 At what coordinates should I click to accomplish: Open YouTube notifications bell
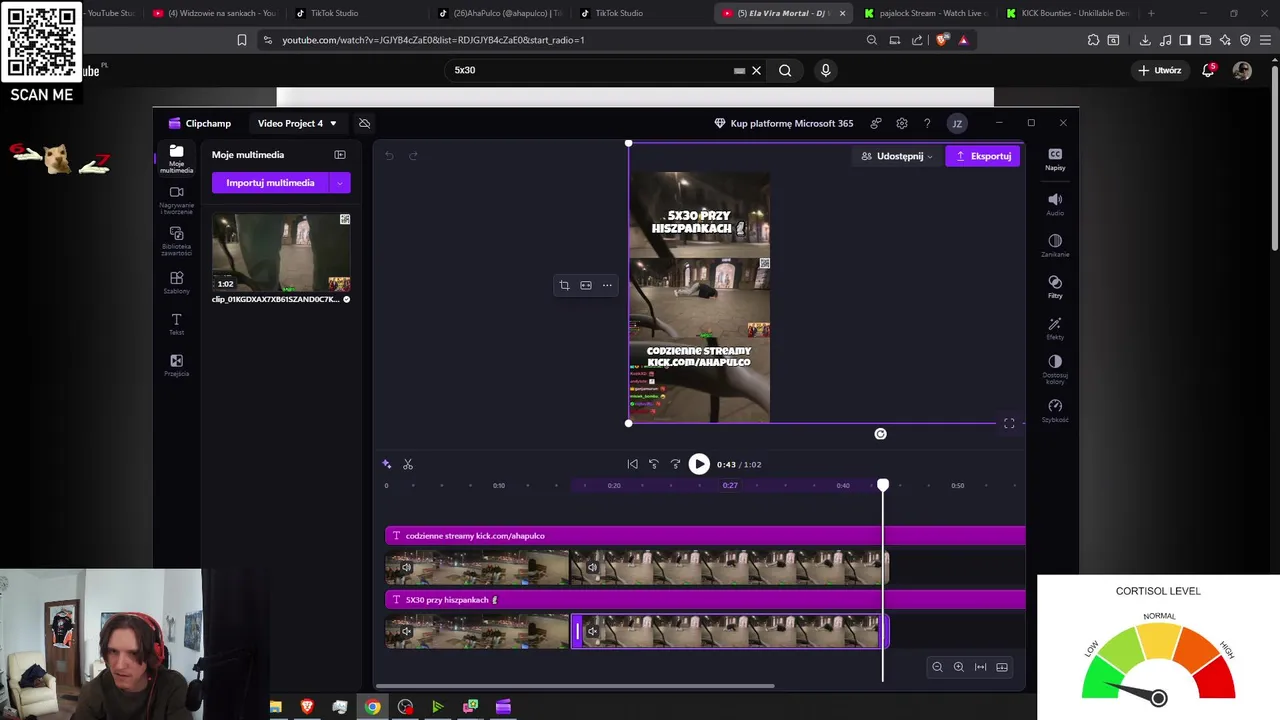click(1208, 70)
